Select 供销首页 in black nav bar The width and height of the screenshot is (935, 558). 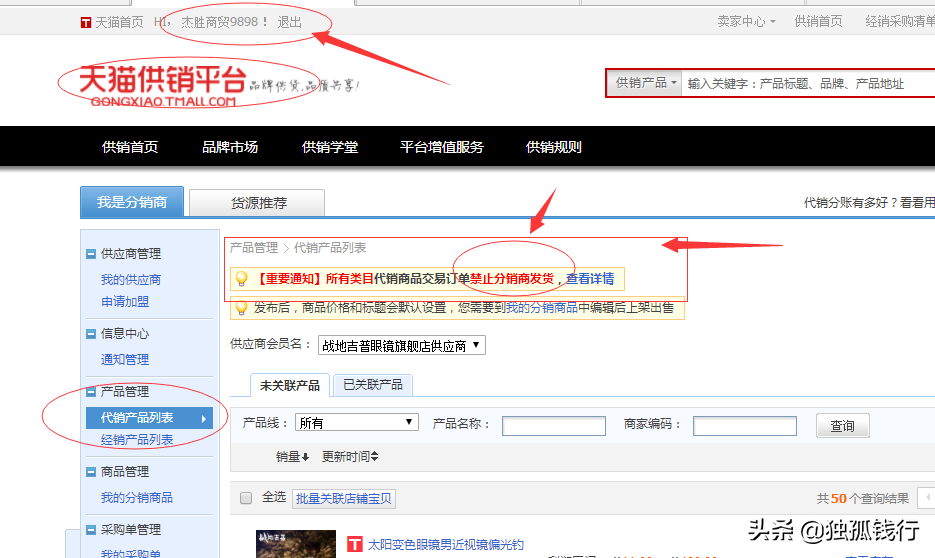(130, 147)
